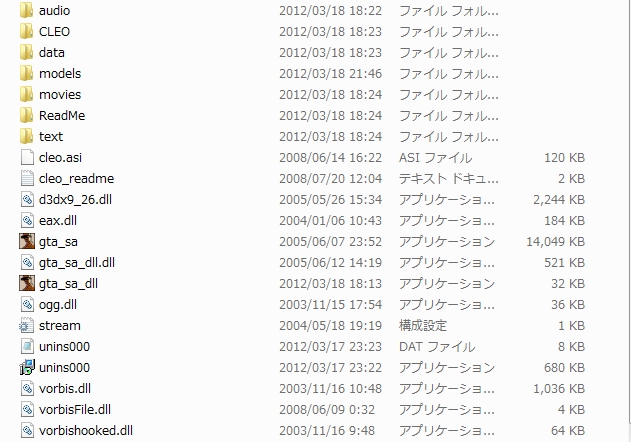Select the unins000 installer application icon
This screenshot has width=631, height=442.
point(27,368)
